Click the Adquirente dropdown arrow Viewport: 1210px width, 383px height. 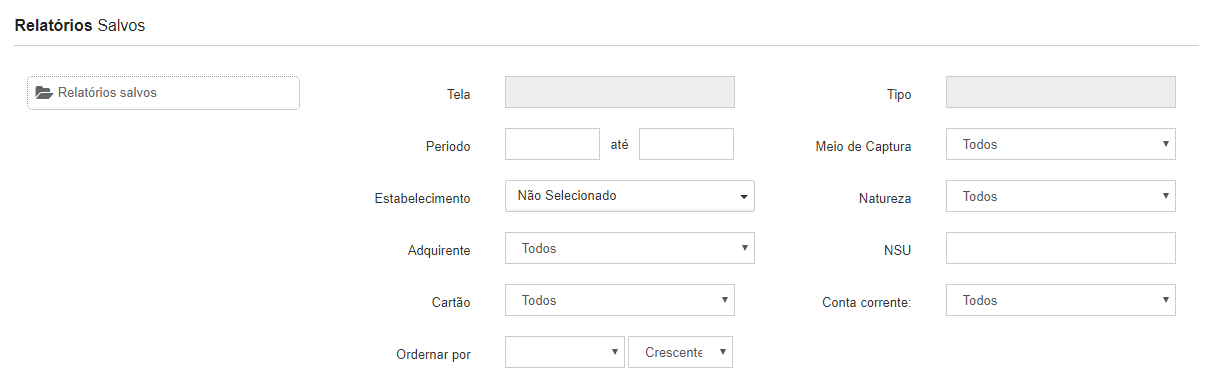click(x=745, y=248)
